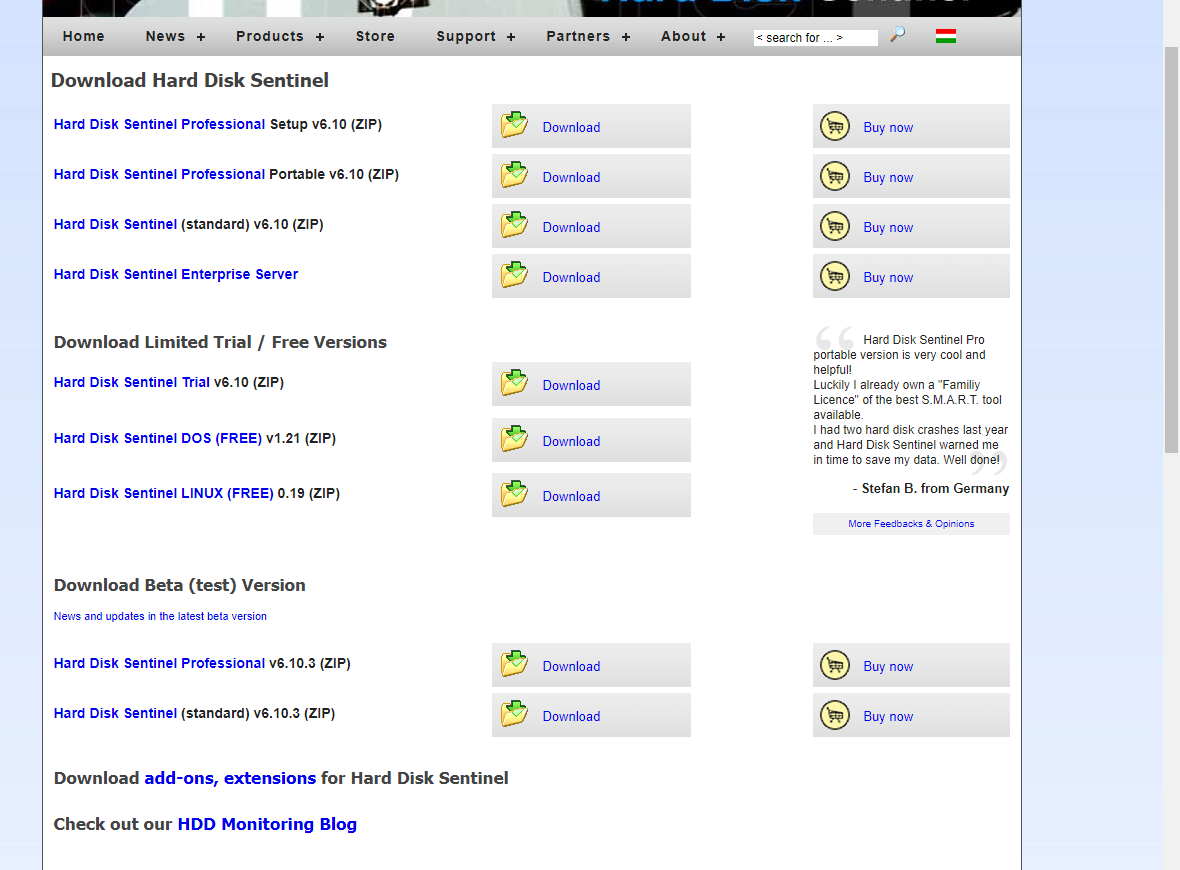
Task: Click download folder icon for Professional Setup v6.10
Action: (x=515, y=125)
